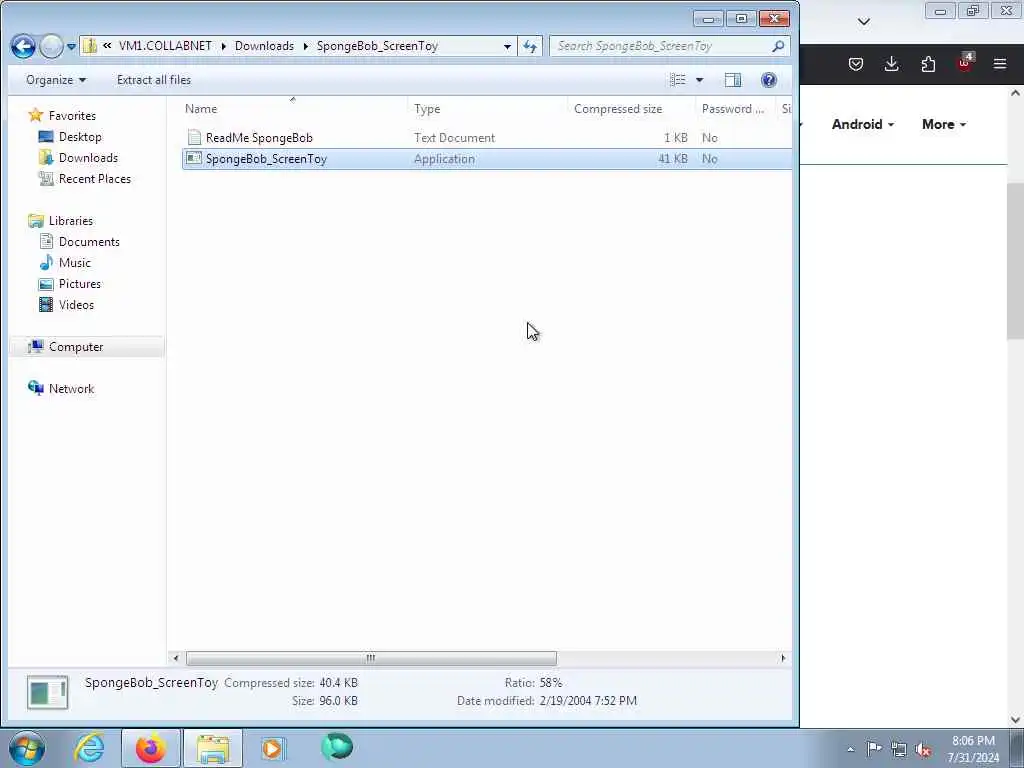Show hidden system tray icons
This screenshot has width=1024, height=768.
point(850,749)
